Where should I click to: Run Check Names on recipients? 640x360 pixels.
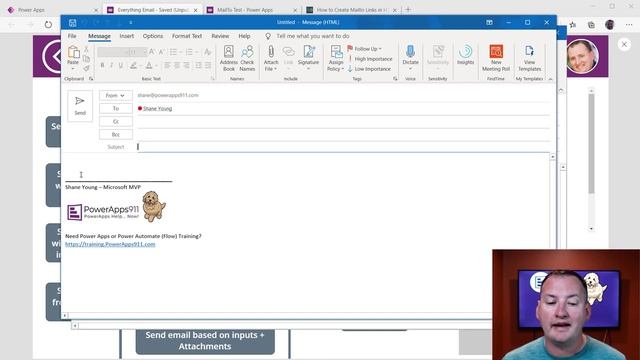247,58
